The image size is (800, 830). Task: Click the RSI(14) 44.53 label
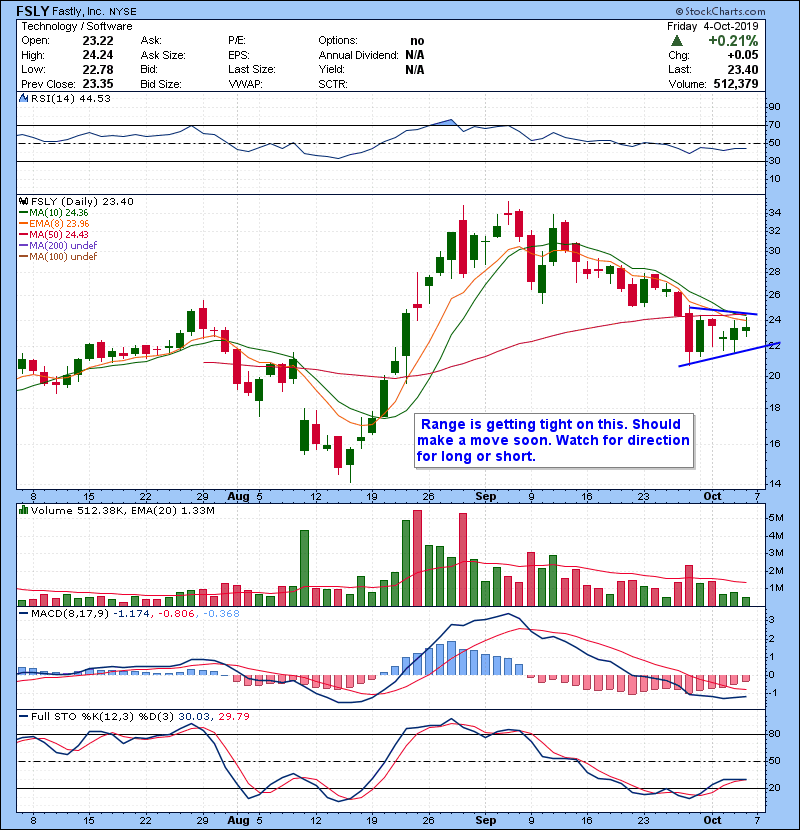pos(71,98)
